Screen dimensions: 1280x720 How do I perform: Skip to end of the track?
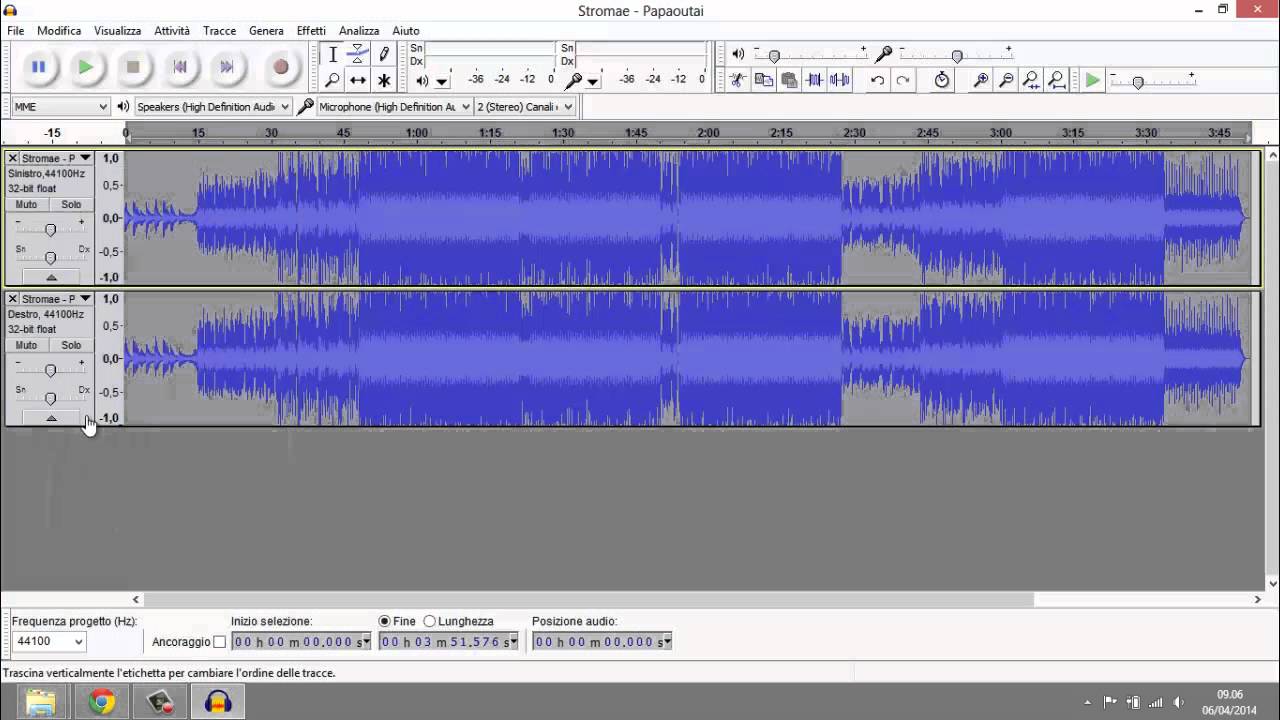point(227,67)
